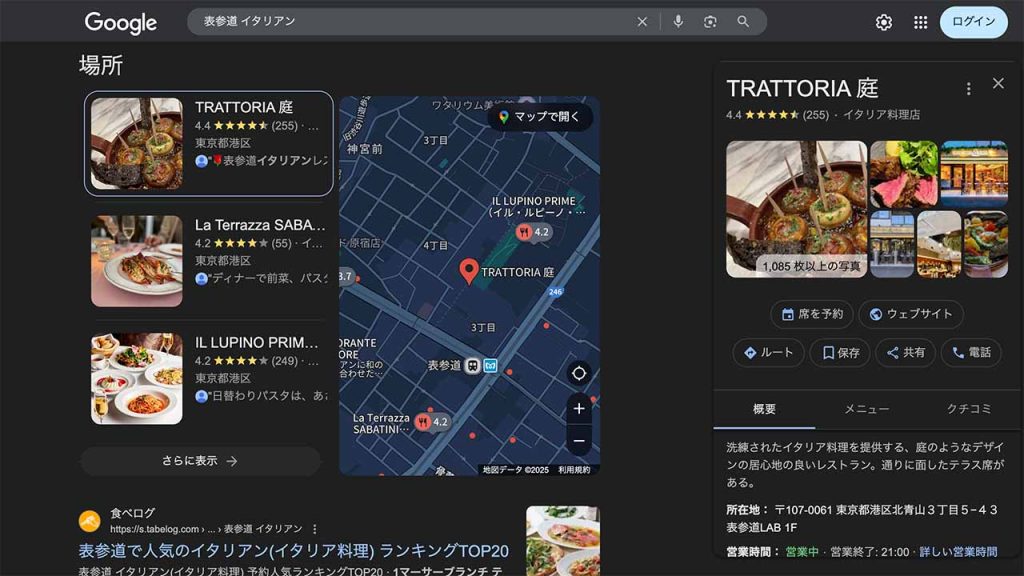Screen dimensions: 1024x576
Task: Click 表参道 station icon on map
Action: [472, 366]
